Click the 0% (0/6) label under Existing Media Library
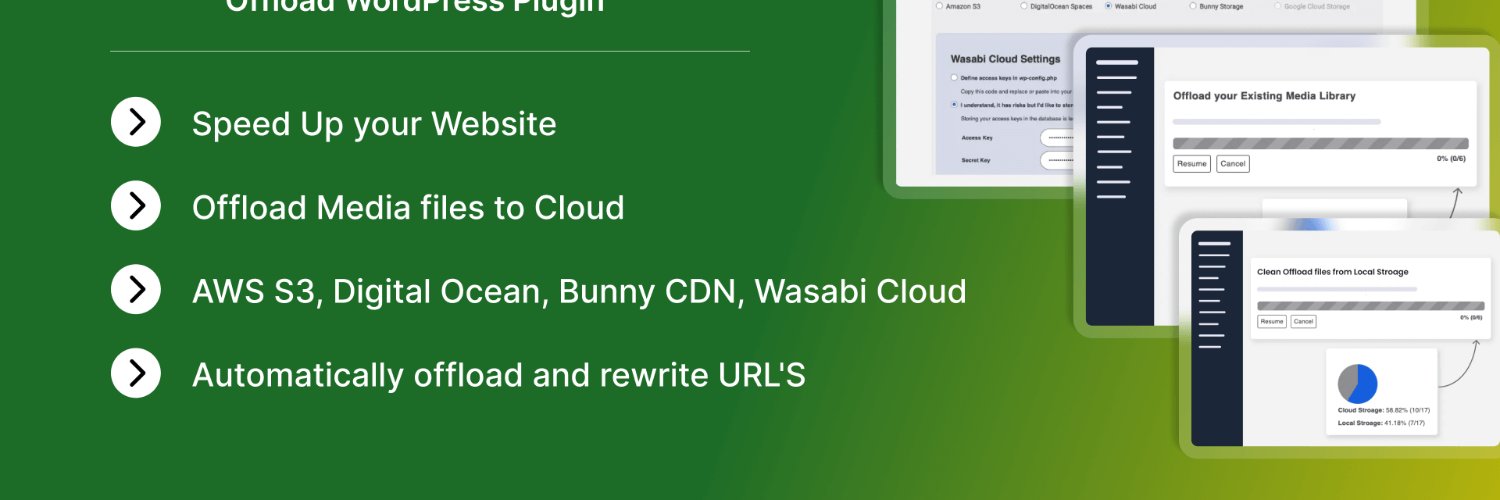1500x500 pixels. (1451, 158)
